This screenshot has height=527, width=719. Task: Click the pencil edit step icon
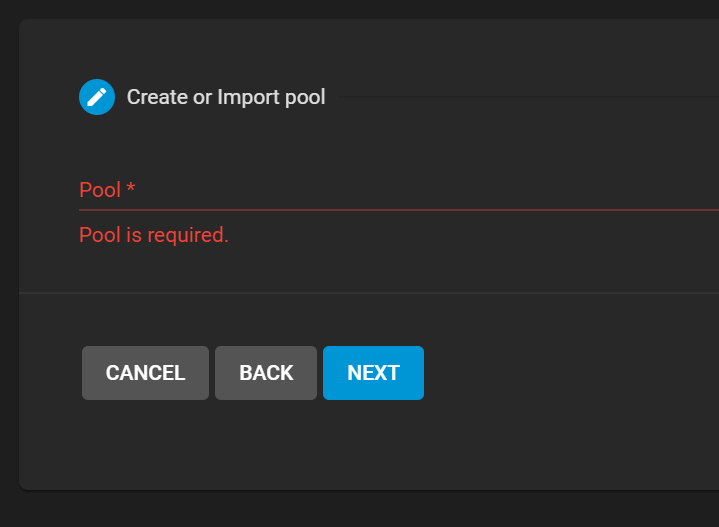coord(97,97)
